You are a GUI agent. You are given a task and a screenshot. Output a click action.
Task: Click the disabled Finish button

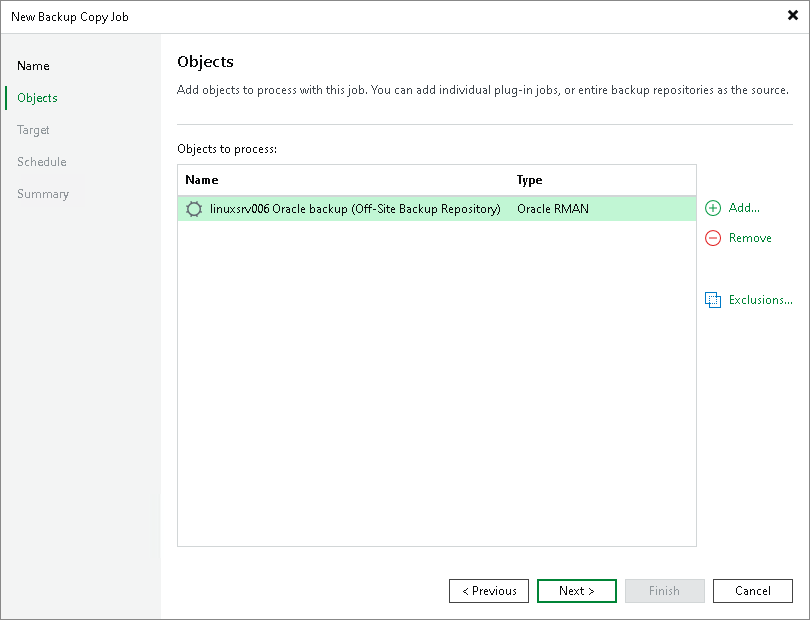(664, 590)
